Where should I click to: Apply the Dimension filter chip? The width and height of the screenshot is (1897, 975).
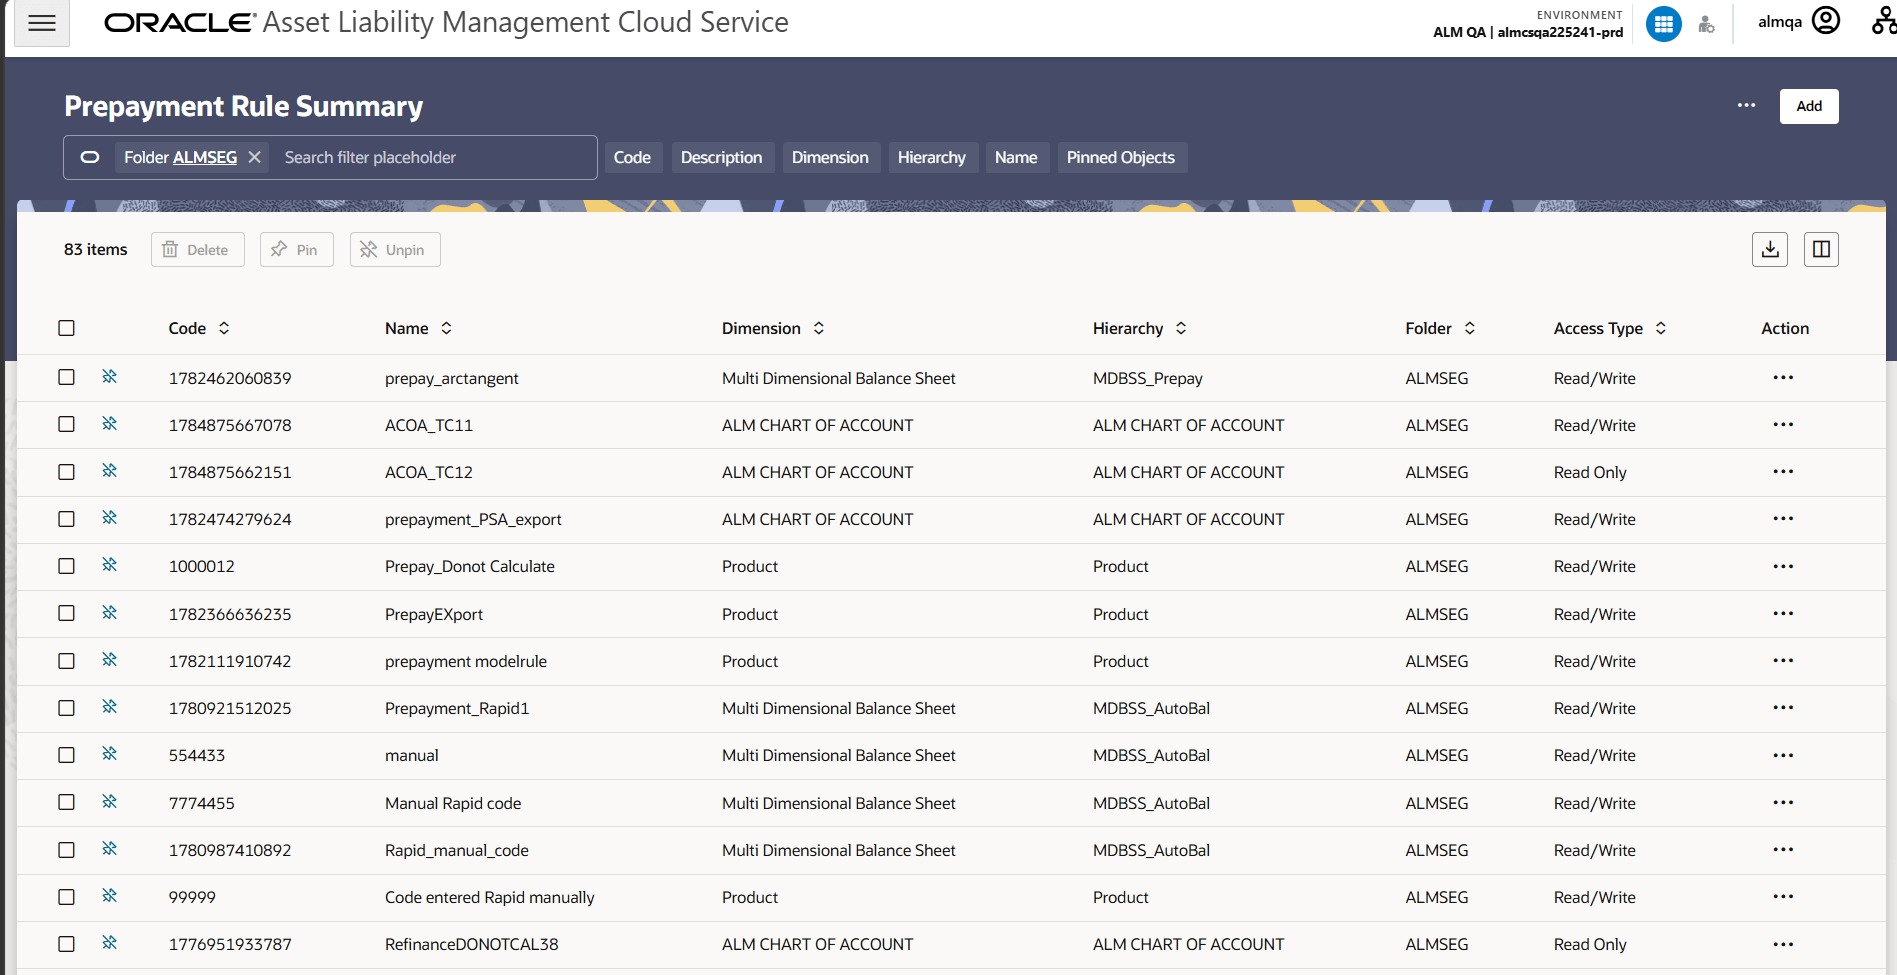point(830,157)
